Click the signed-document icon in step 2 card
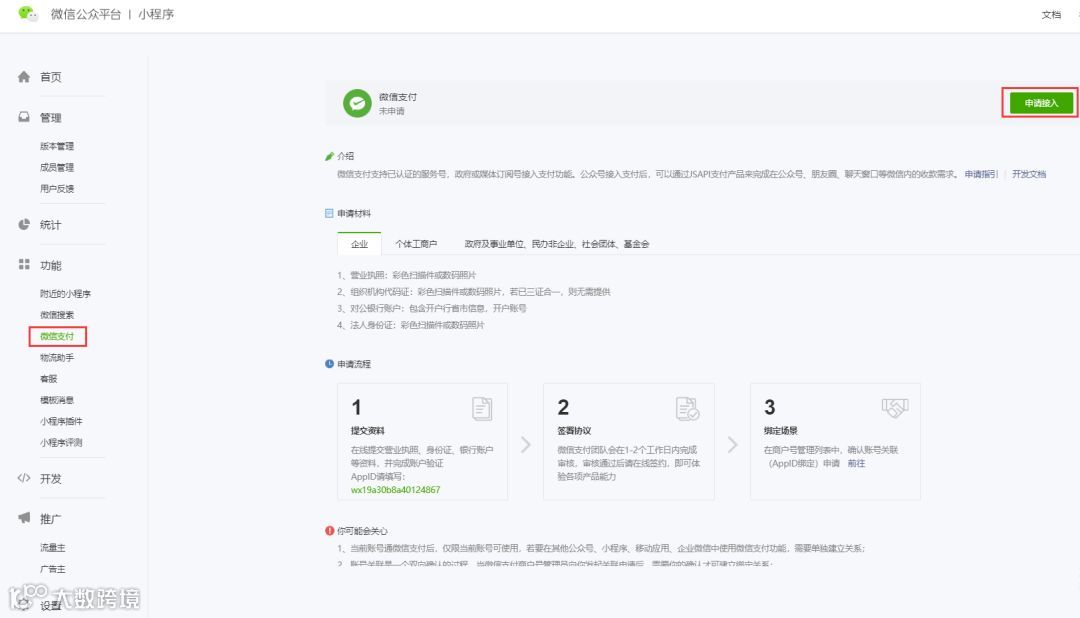 pyautogui.click(x=687, y=409)
